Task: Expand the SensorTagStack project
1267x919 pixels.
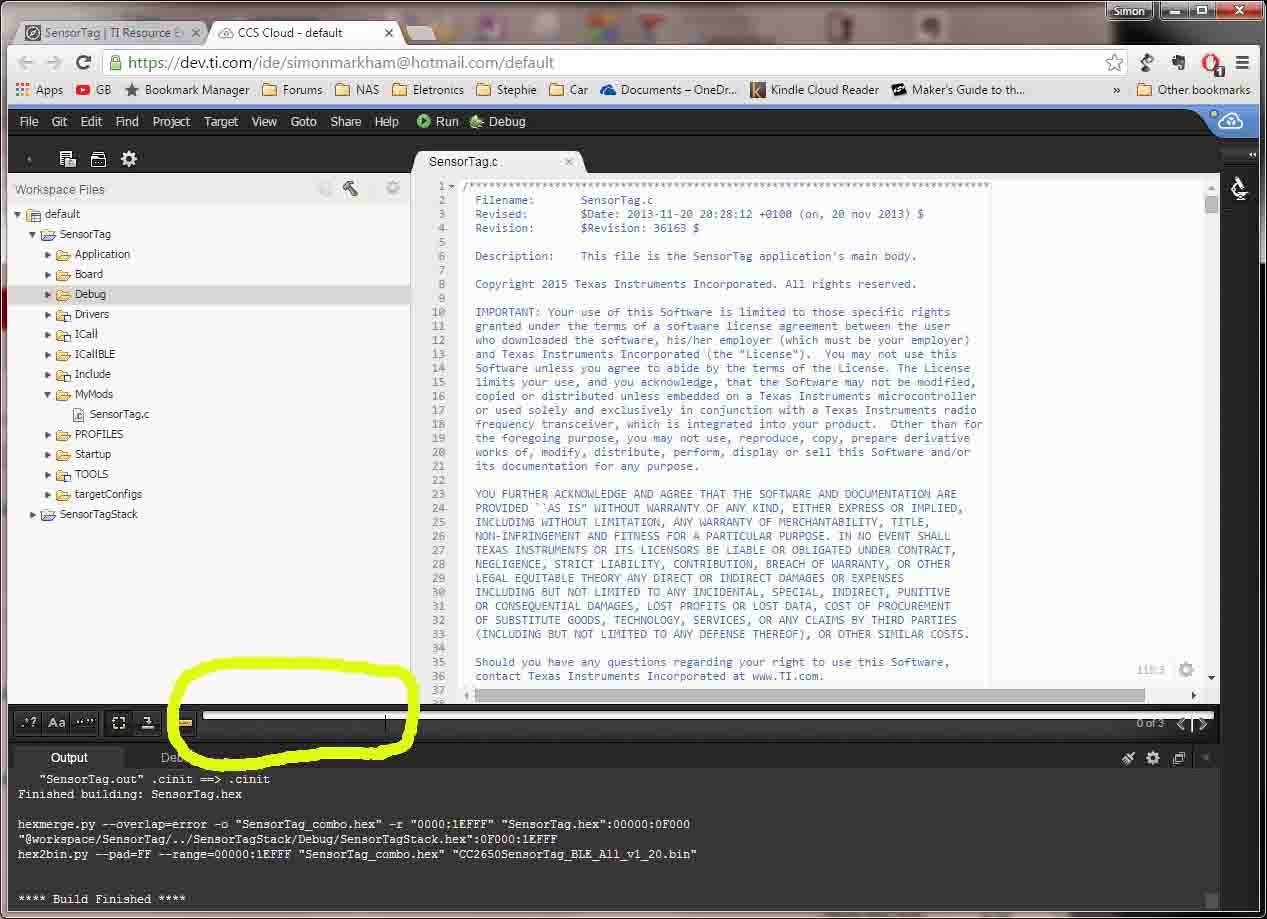Action: coord(33,514)
